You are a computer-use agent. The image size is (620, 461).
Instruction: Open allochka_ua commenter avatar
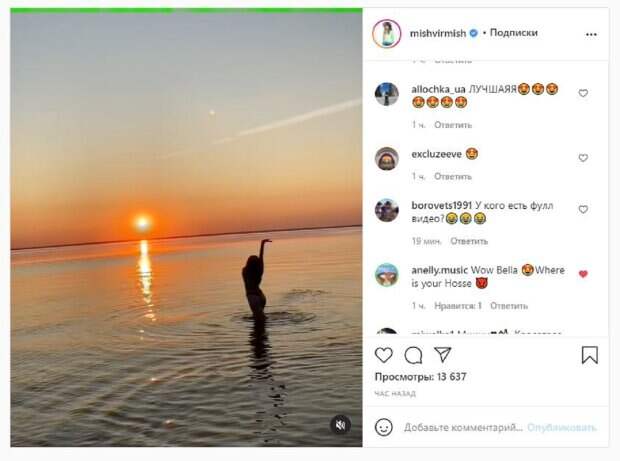pos(386,94)
